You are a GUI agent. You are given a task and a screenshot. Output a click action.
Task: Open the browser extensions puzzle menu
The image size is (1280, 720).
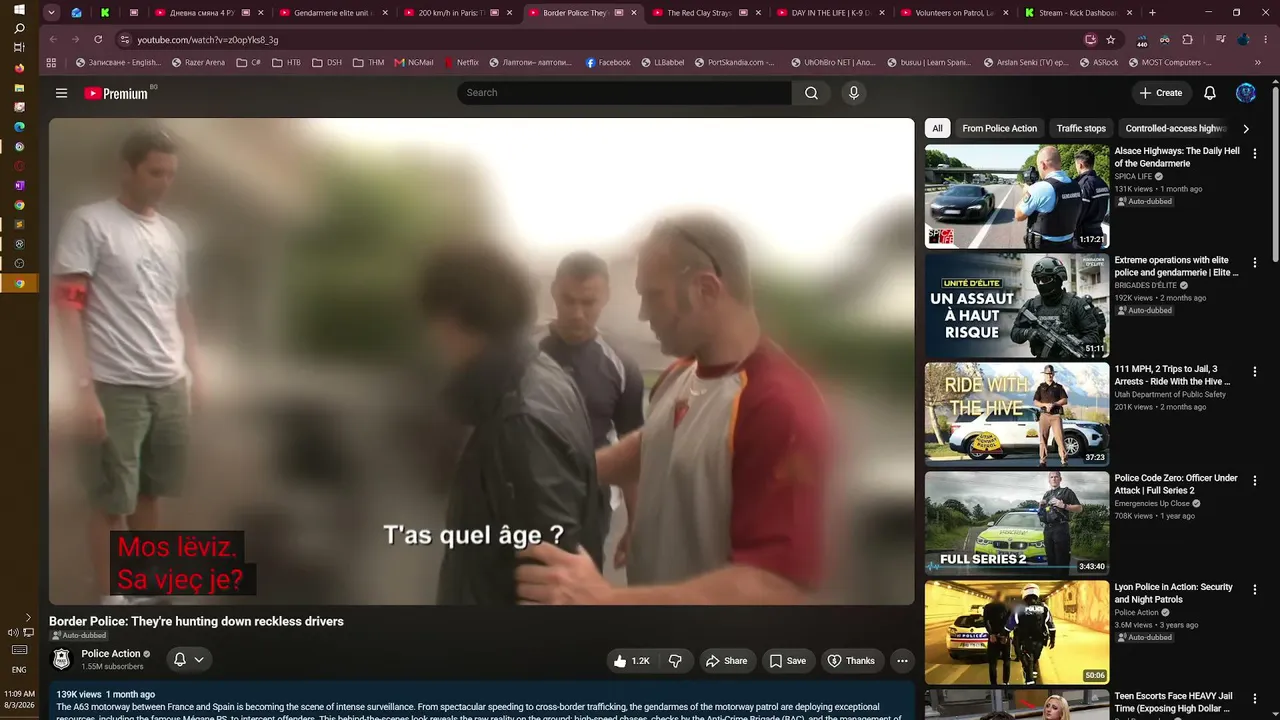tap(1188, 40)
